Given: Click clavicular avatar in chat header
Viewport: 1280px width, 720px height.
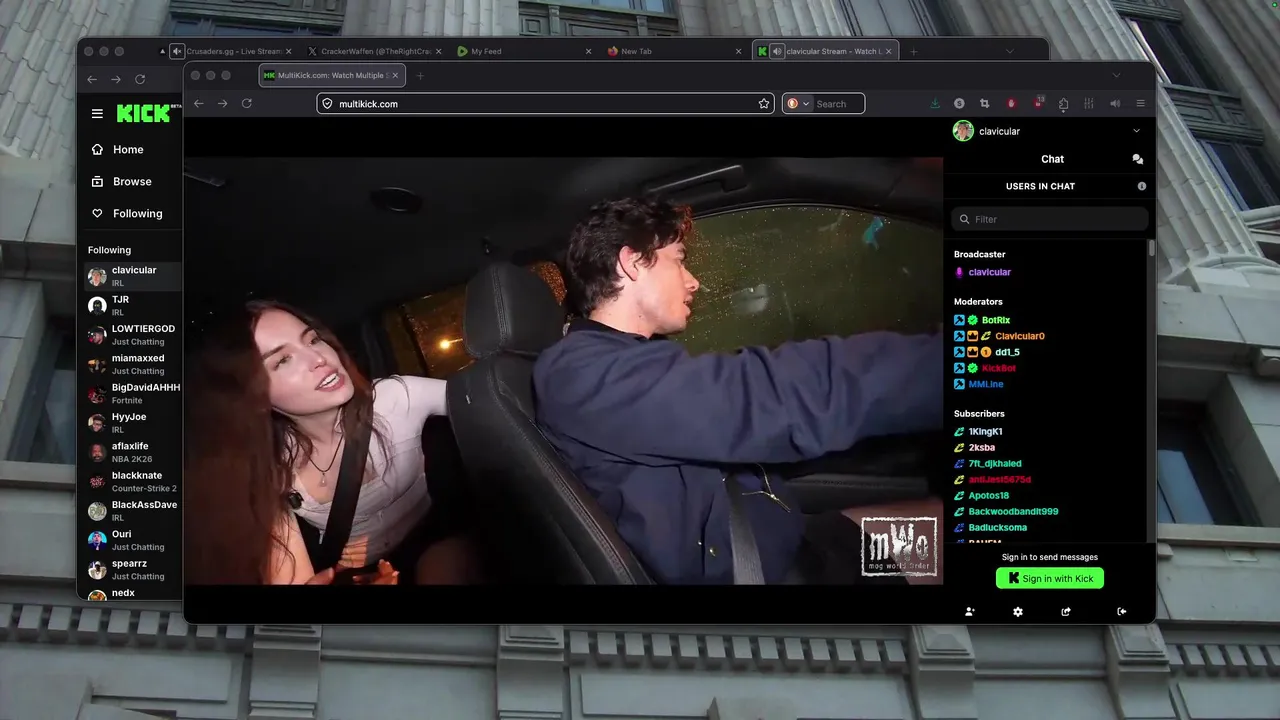Looking at the screenshot, I should pos(963,131).
